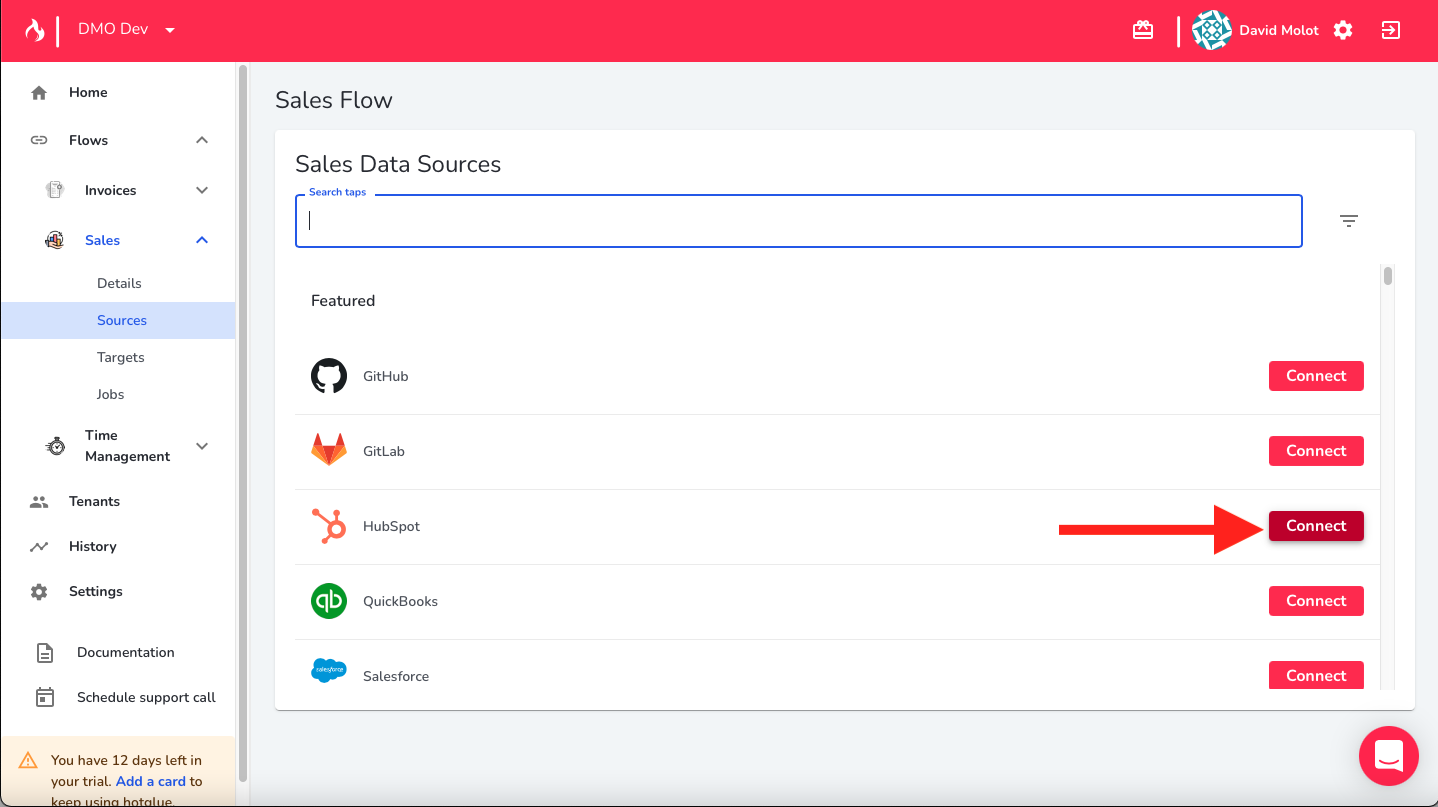Click the Time Management stopwatch icon

pyautogui.click(x=56, y=446)
